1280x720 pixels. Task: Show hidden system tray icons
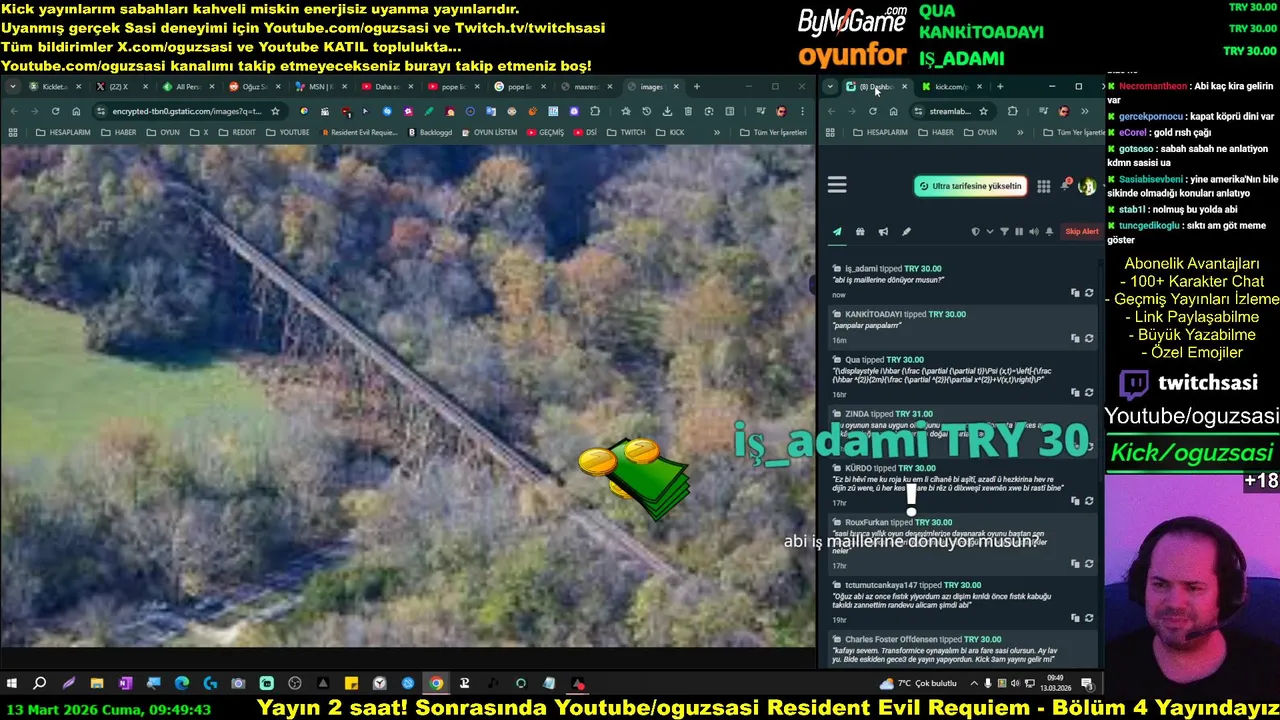973,684
